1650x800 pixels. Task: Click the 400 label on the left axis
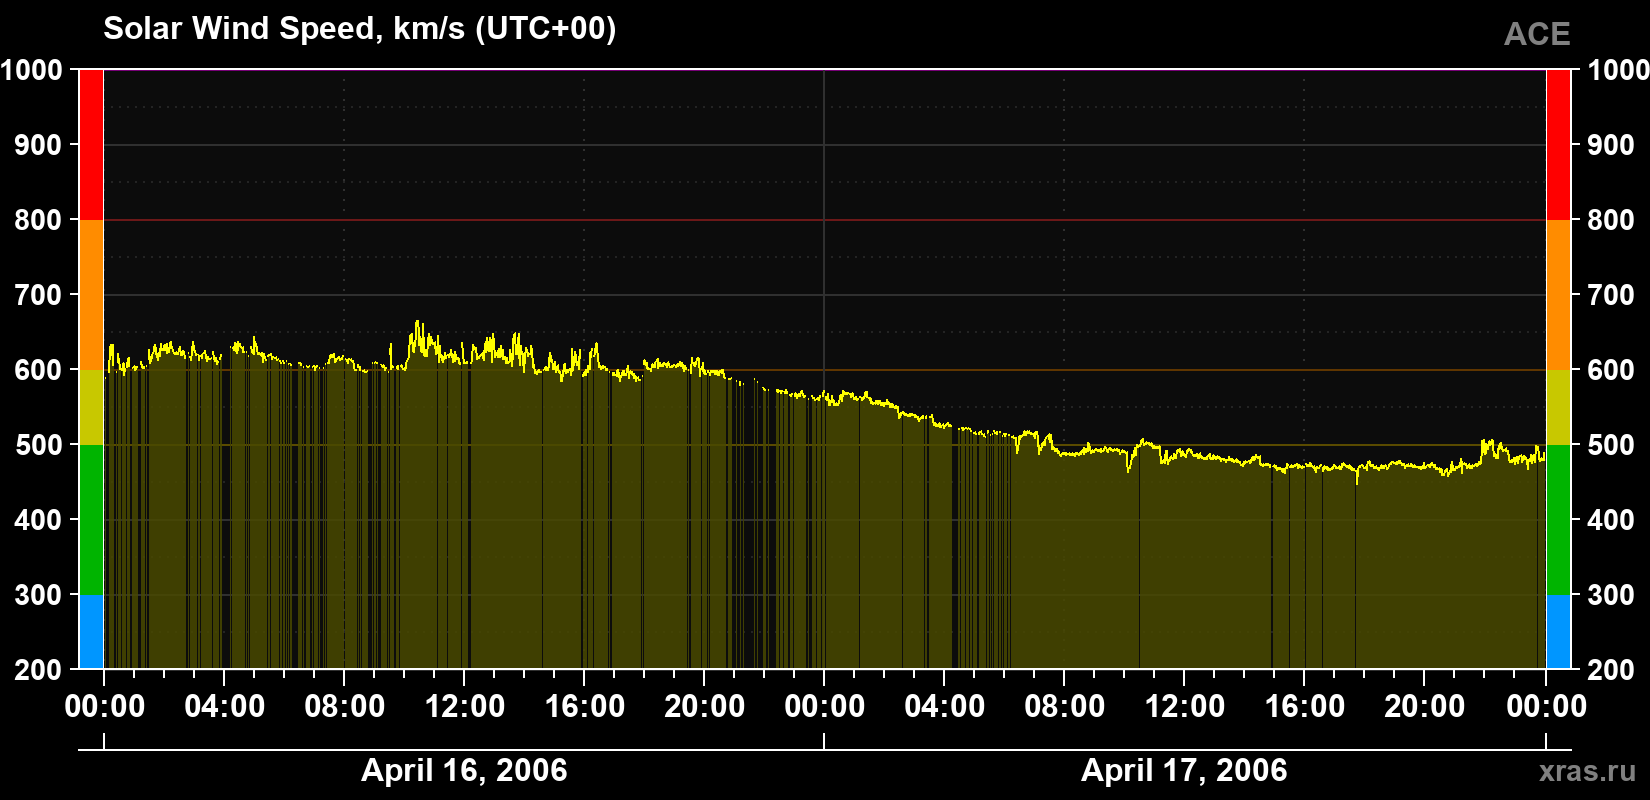39,520
